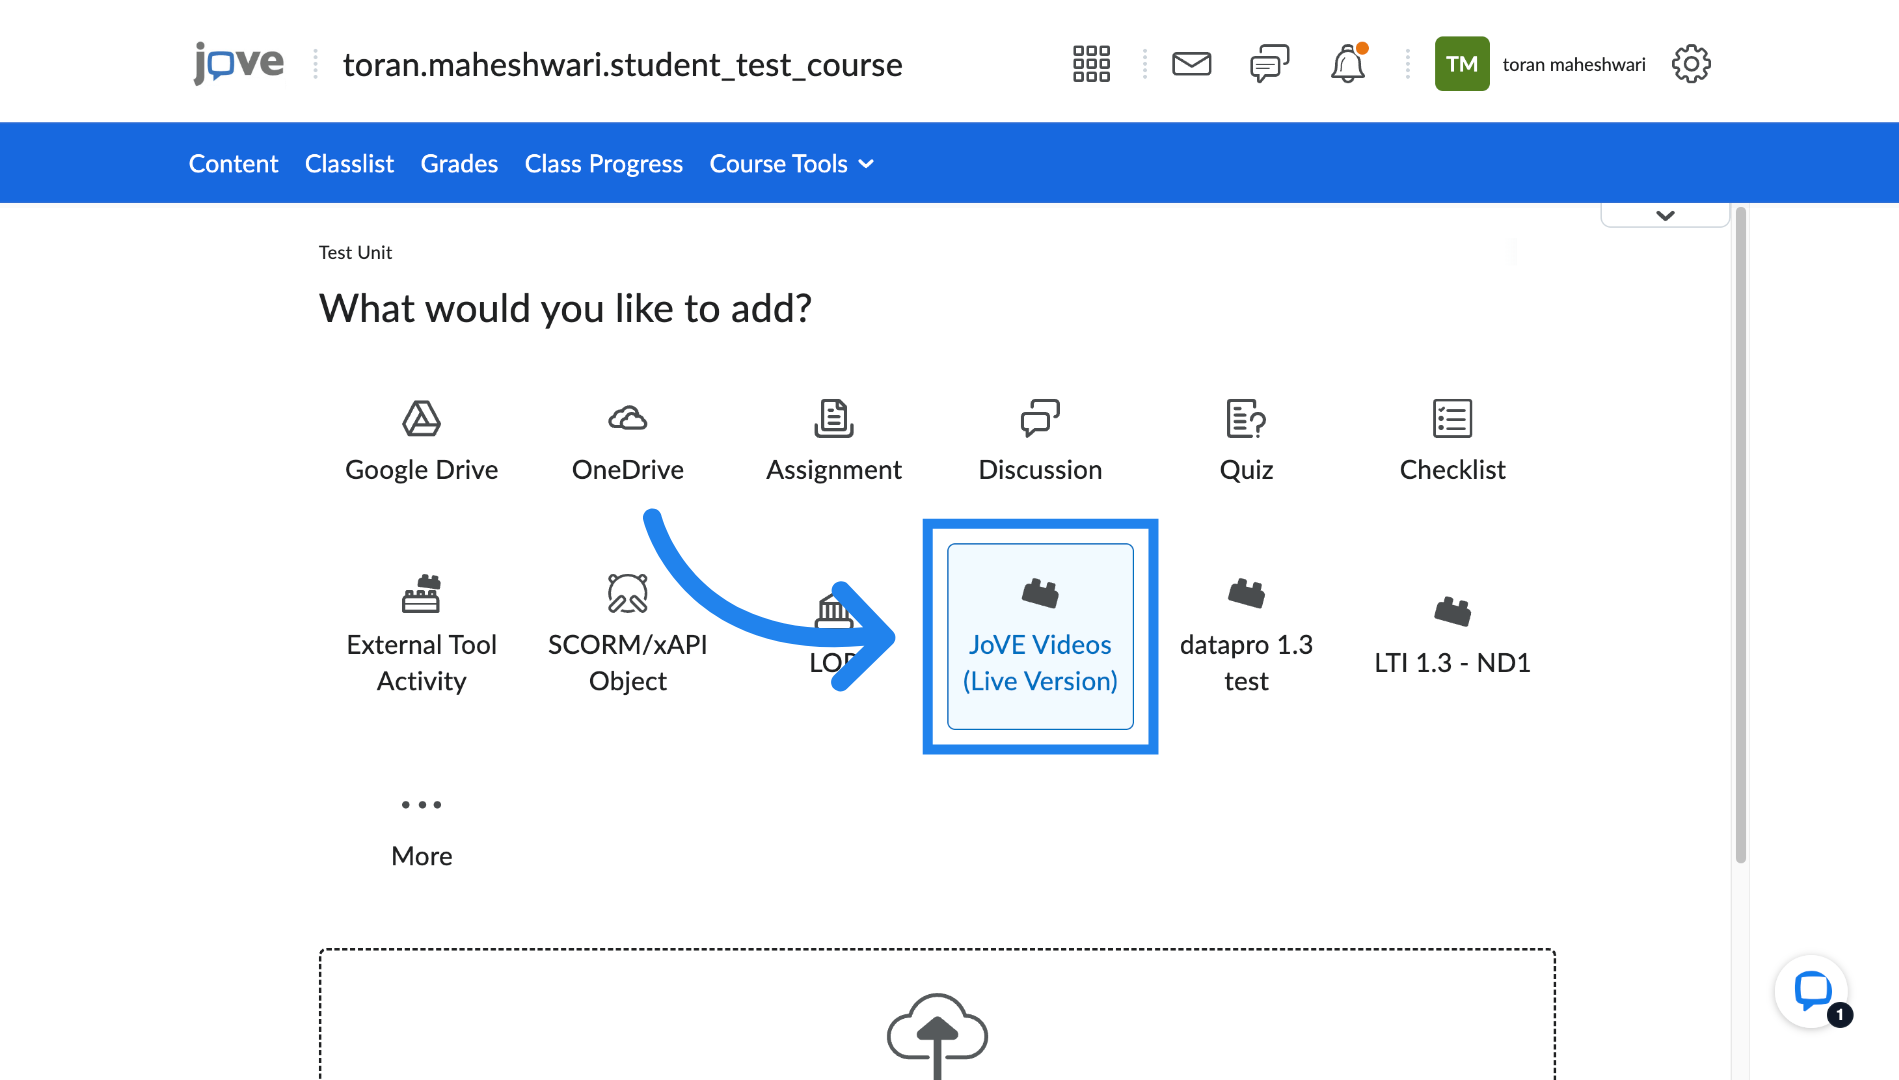This screenshot has height=1080, width=1899.
Task: Click the upload cloud drop area
Action: 937,1014
